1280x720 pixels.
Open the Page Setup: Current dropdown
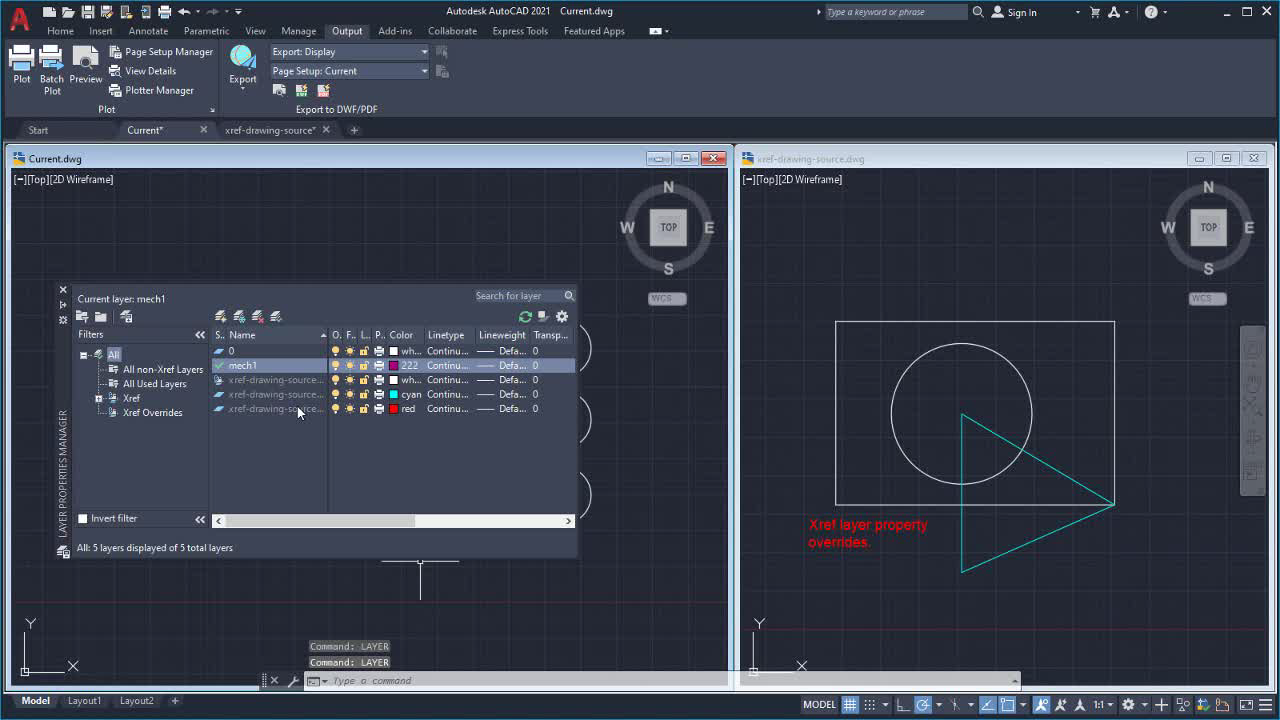click(x=349, y=71)
